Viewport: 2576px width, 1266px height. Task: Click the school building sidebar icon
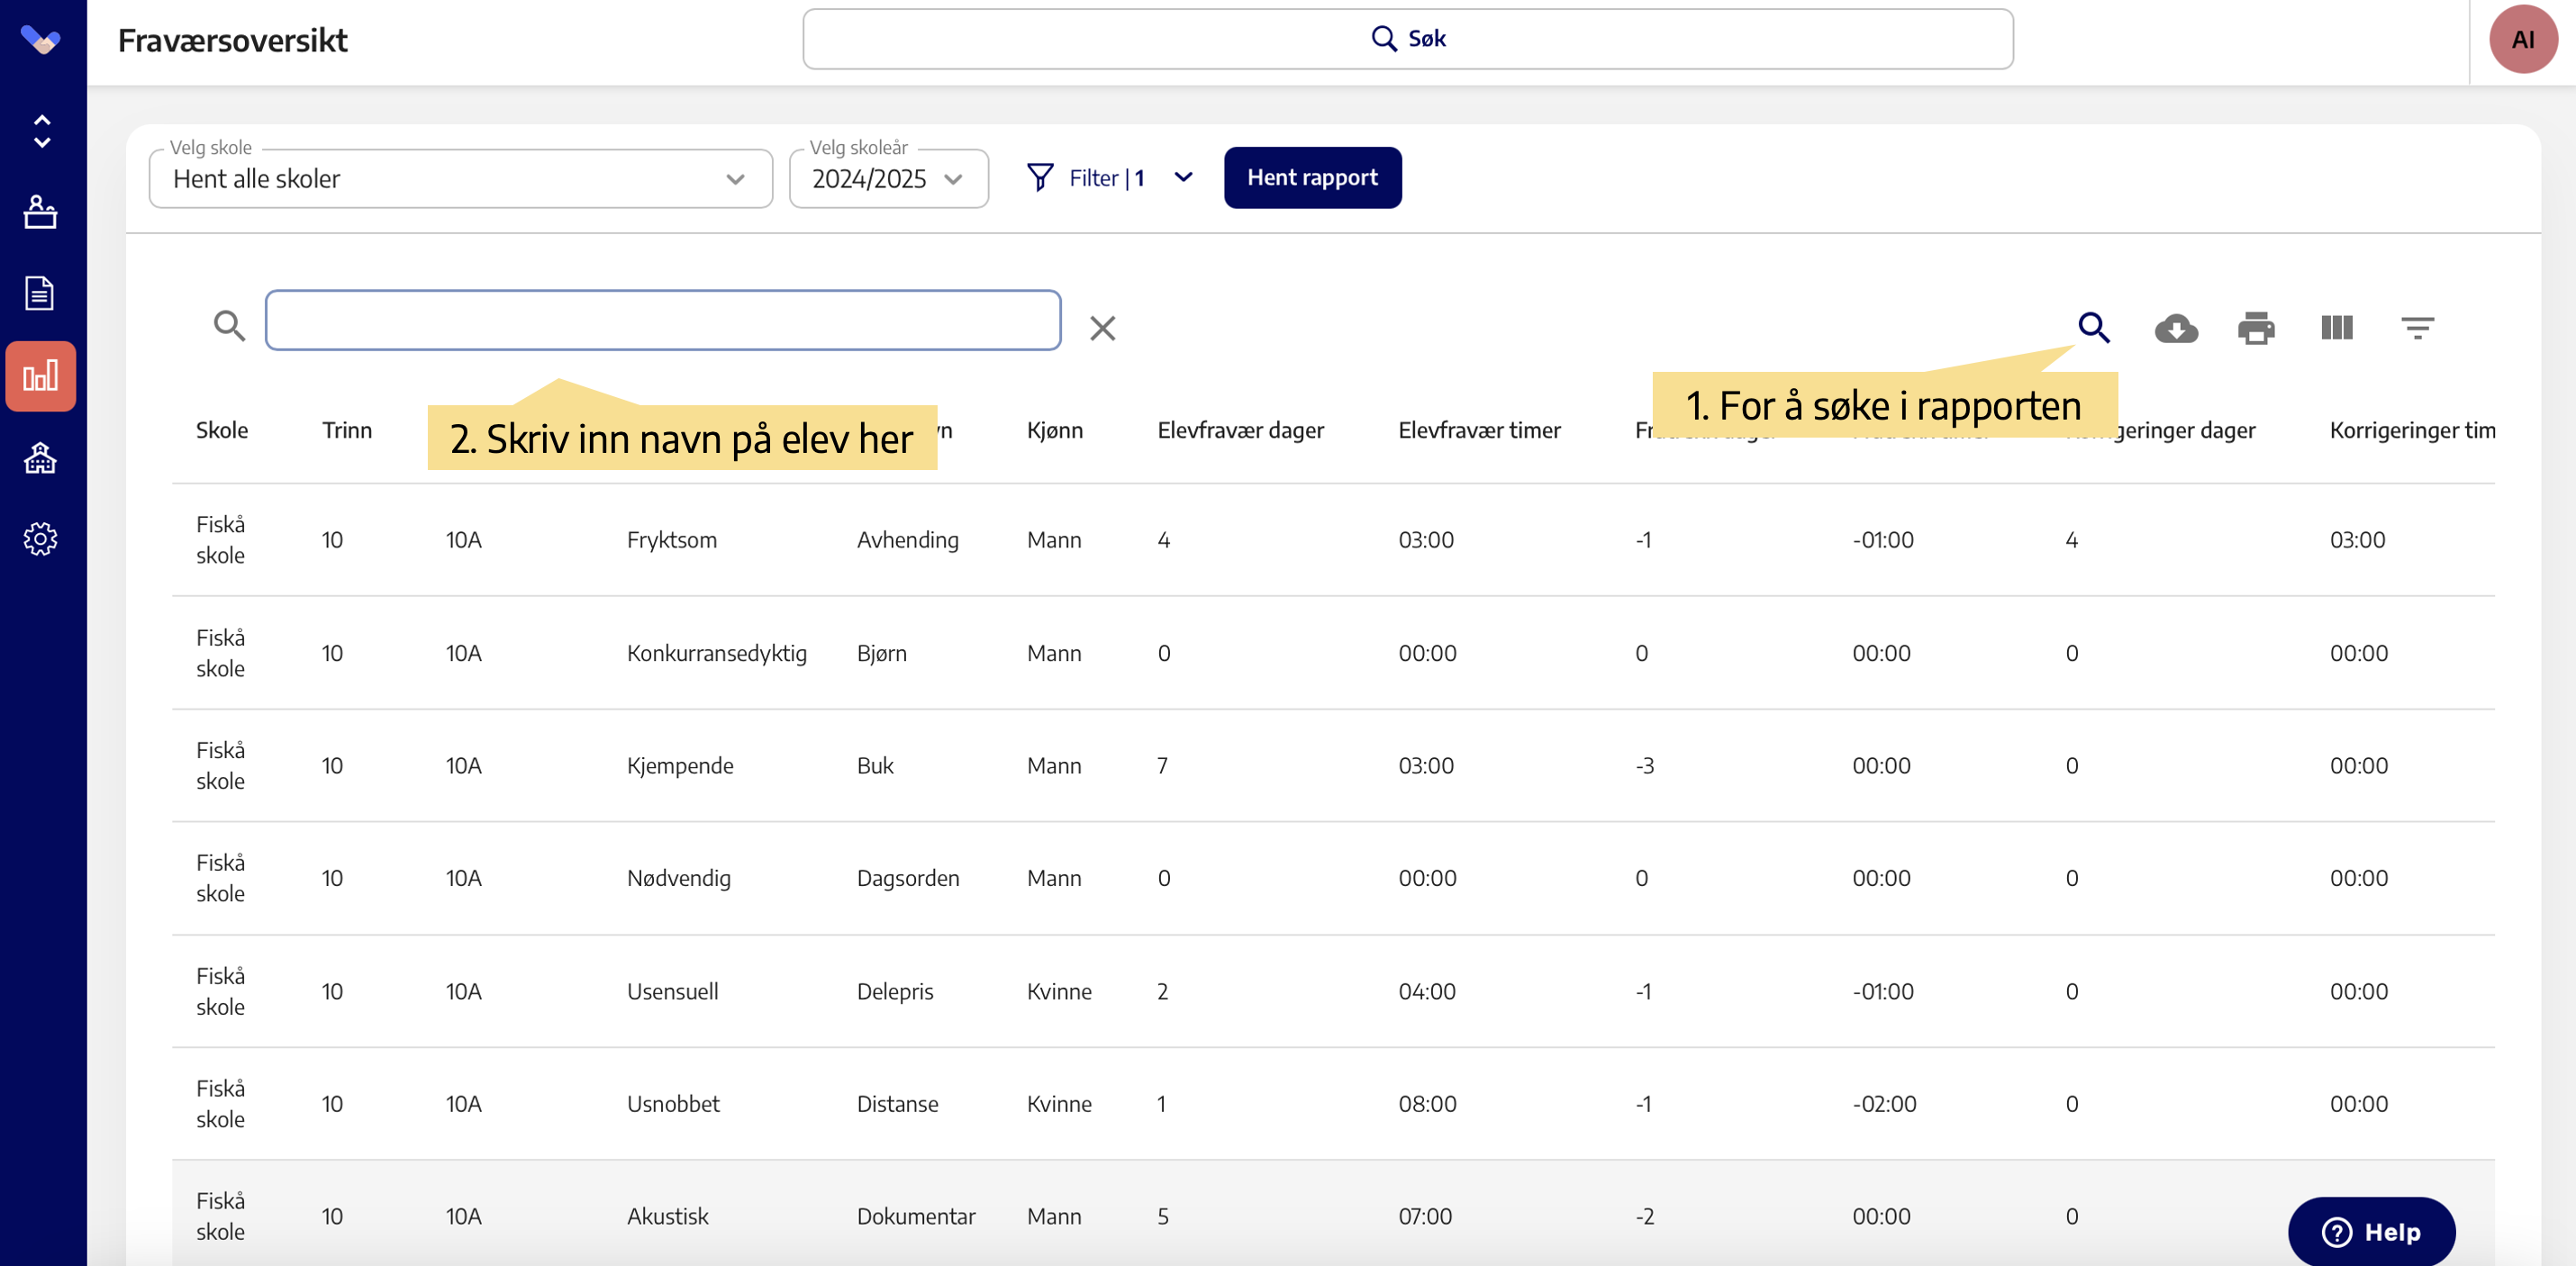tap(40, 458)
